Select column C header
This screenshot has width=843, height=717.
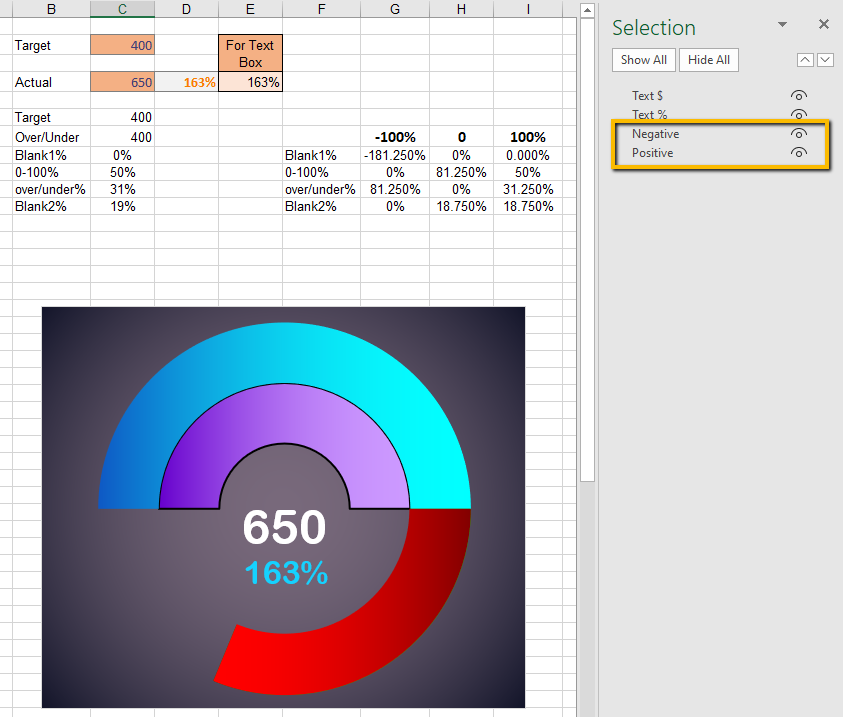tap(123, 9)
